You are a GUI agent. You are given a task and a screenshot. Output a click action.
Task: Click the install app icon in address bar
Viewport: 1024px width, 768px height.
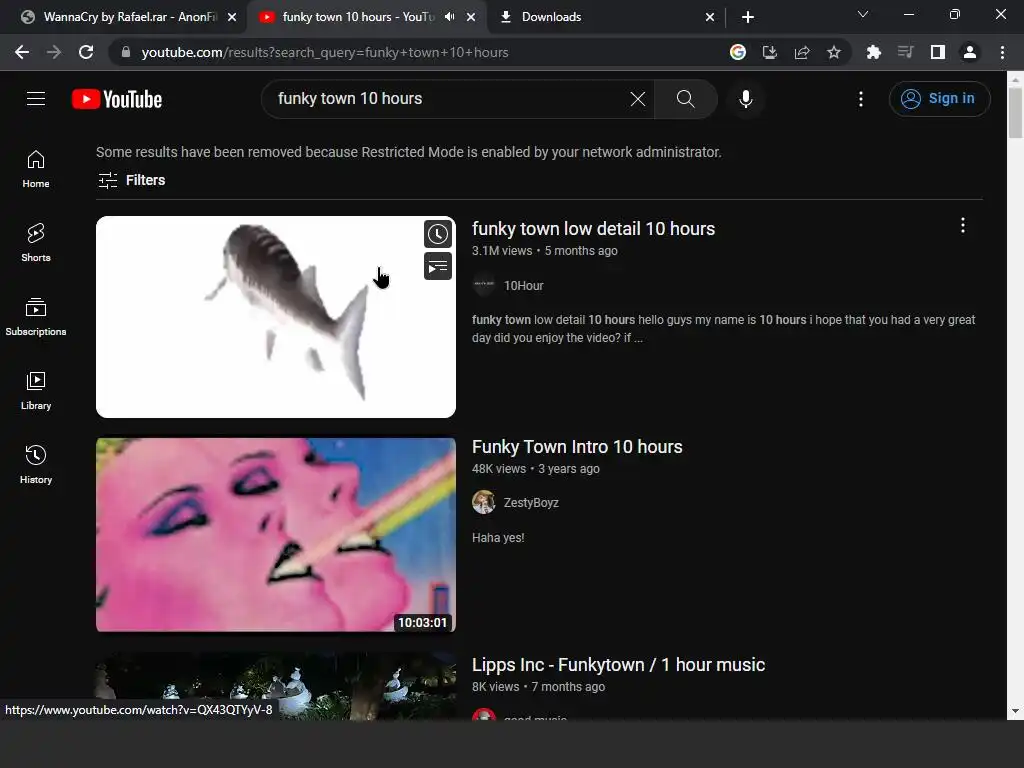pos(770,52)
